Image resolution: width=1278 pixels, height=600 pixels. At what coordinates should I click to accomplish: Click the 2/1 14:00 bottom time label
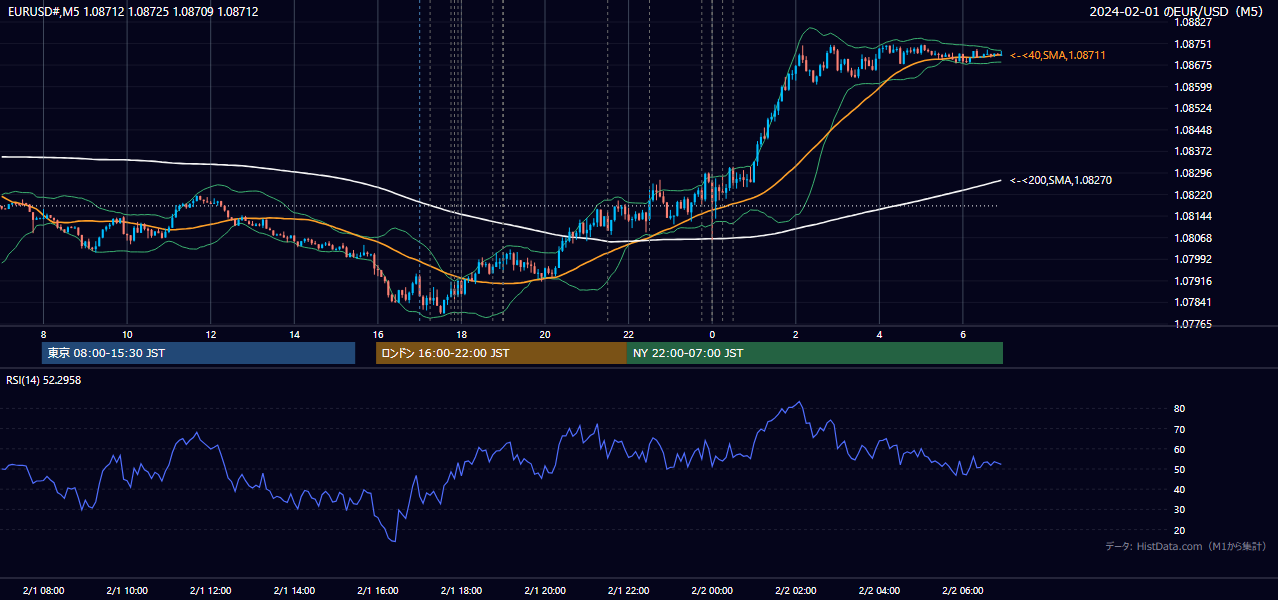(294, 590)
